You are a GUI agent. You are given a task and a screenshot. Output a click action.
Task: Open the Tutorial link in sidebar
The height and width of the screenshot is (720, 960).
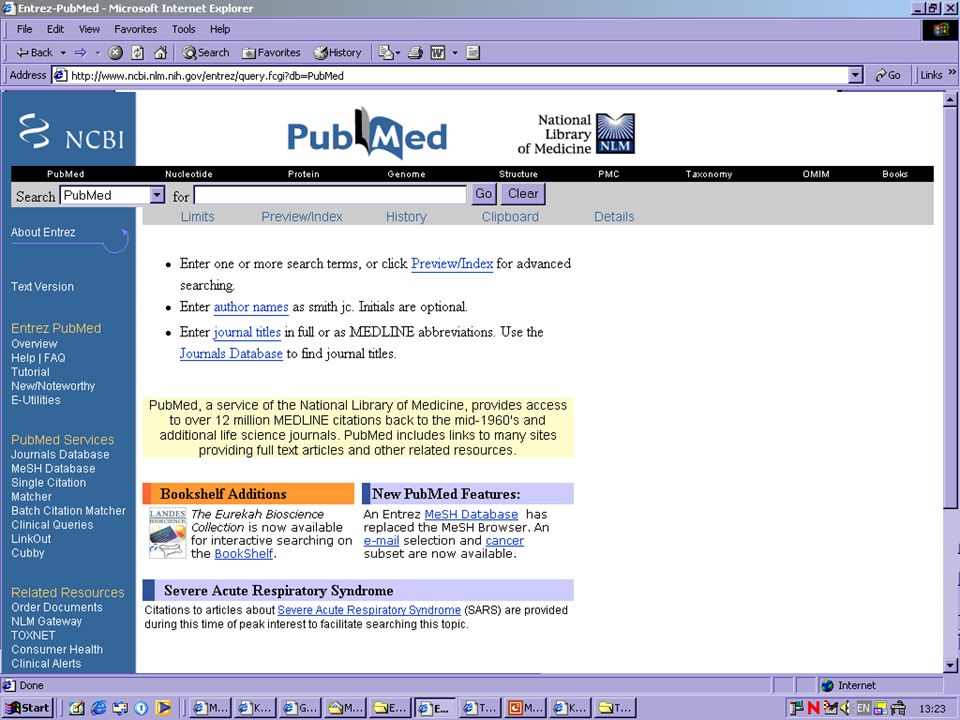coord(30,372)
